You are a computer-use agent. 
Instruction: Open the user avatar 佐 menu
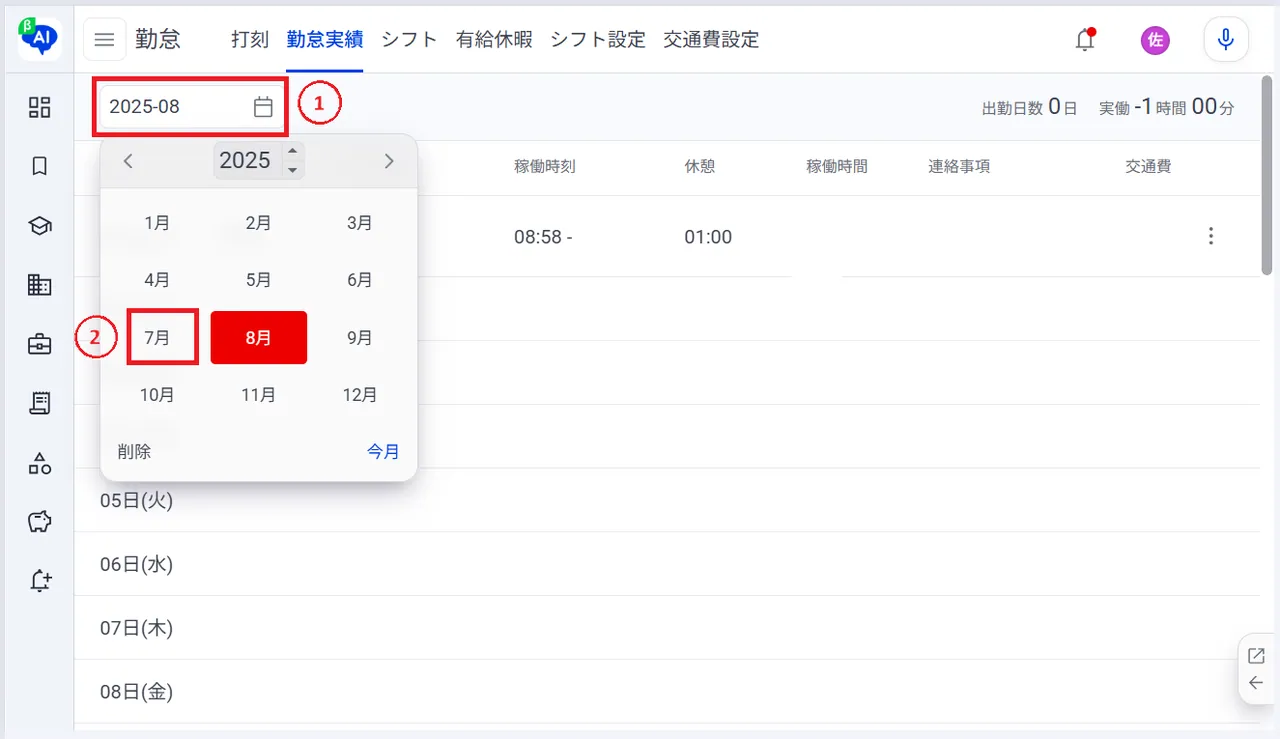pos(1155,40)
